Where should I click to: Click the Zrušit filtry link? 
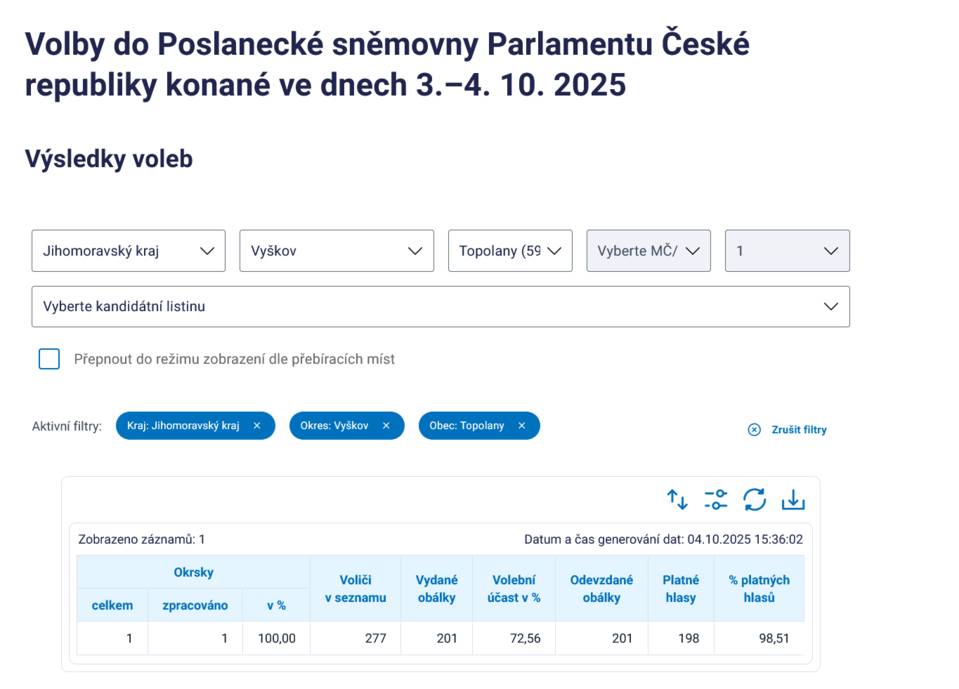pyautogui.click(x=798, y=430)
